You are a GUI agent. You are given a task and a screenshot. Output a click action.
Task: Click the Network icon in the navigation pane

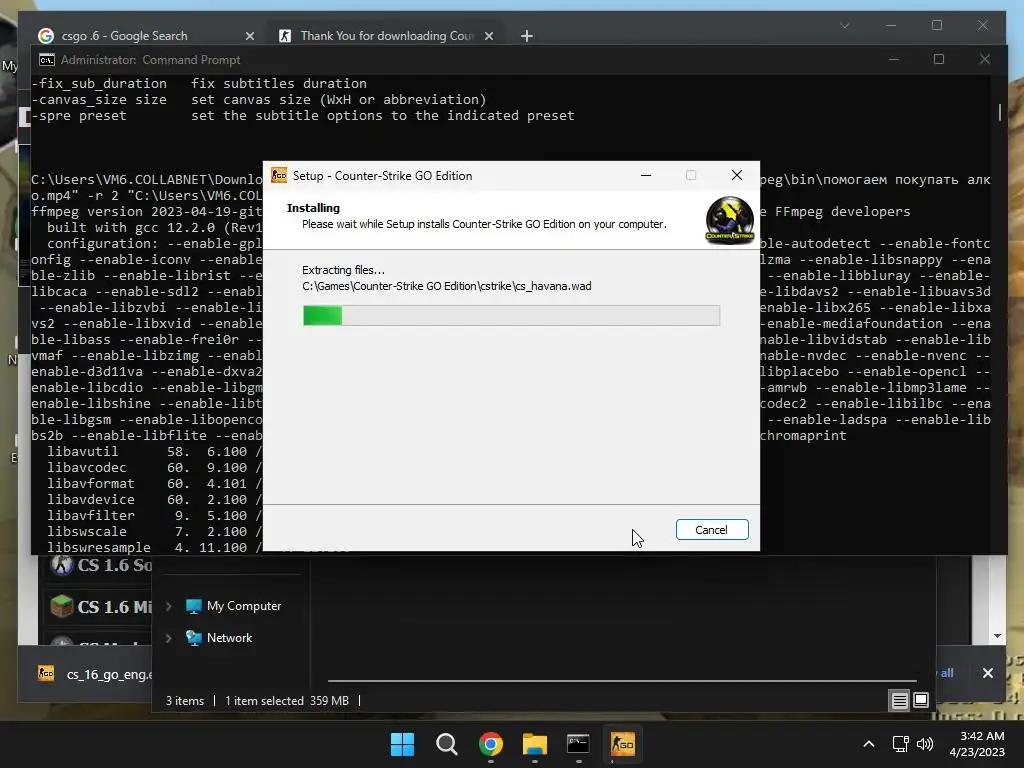(x=193, y=637)
